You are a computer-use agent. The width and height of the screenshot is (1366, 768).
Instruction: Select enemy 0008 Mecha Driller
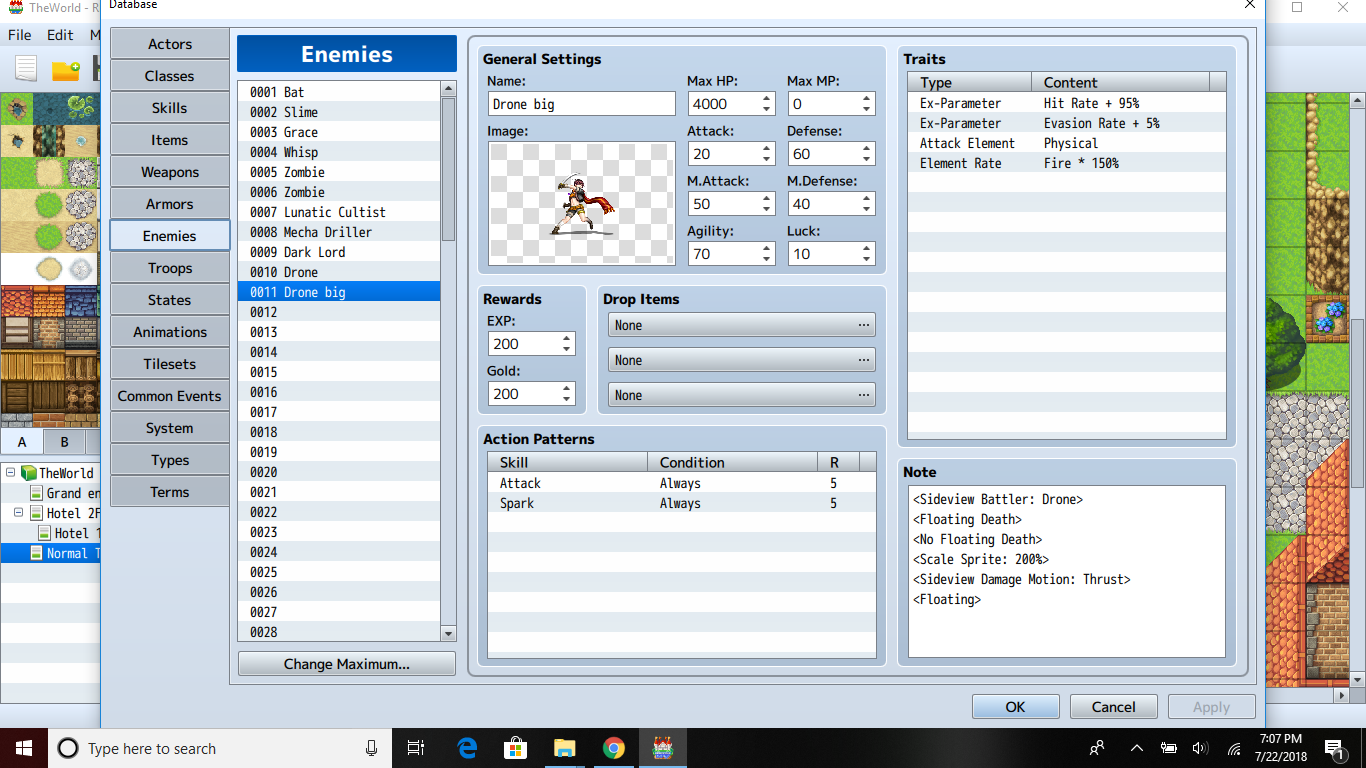[x=339, y=232]
